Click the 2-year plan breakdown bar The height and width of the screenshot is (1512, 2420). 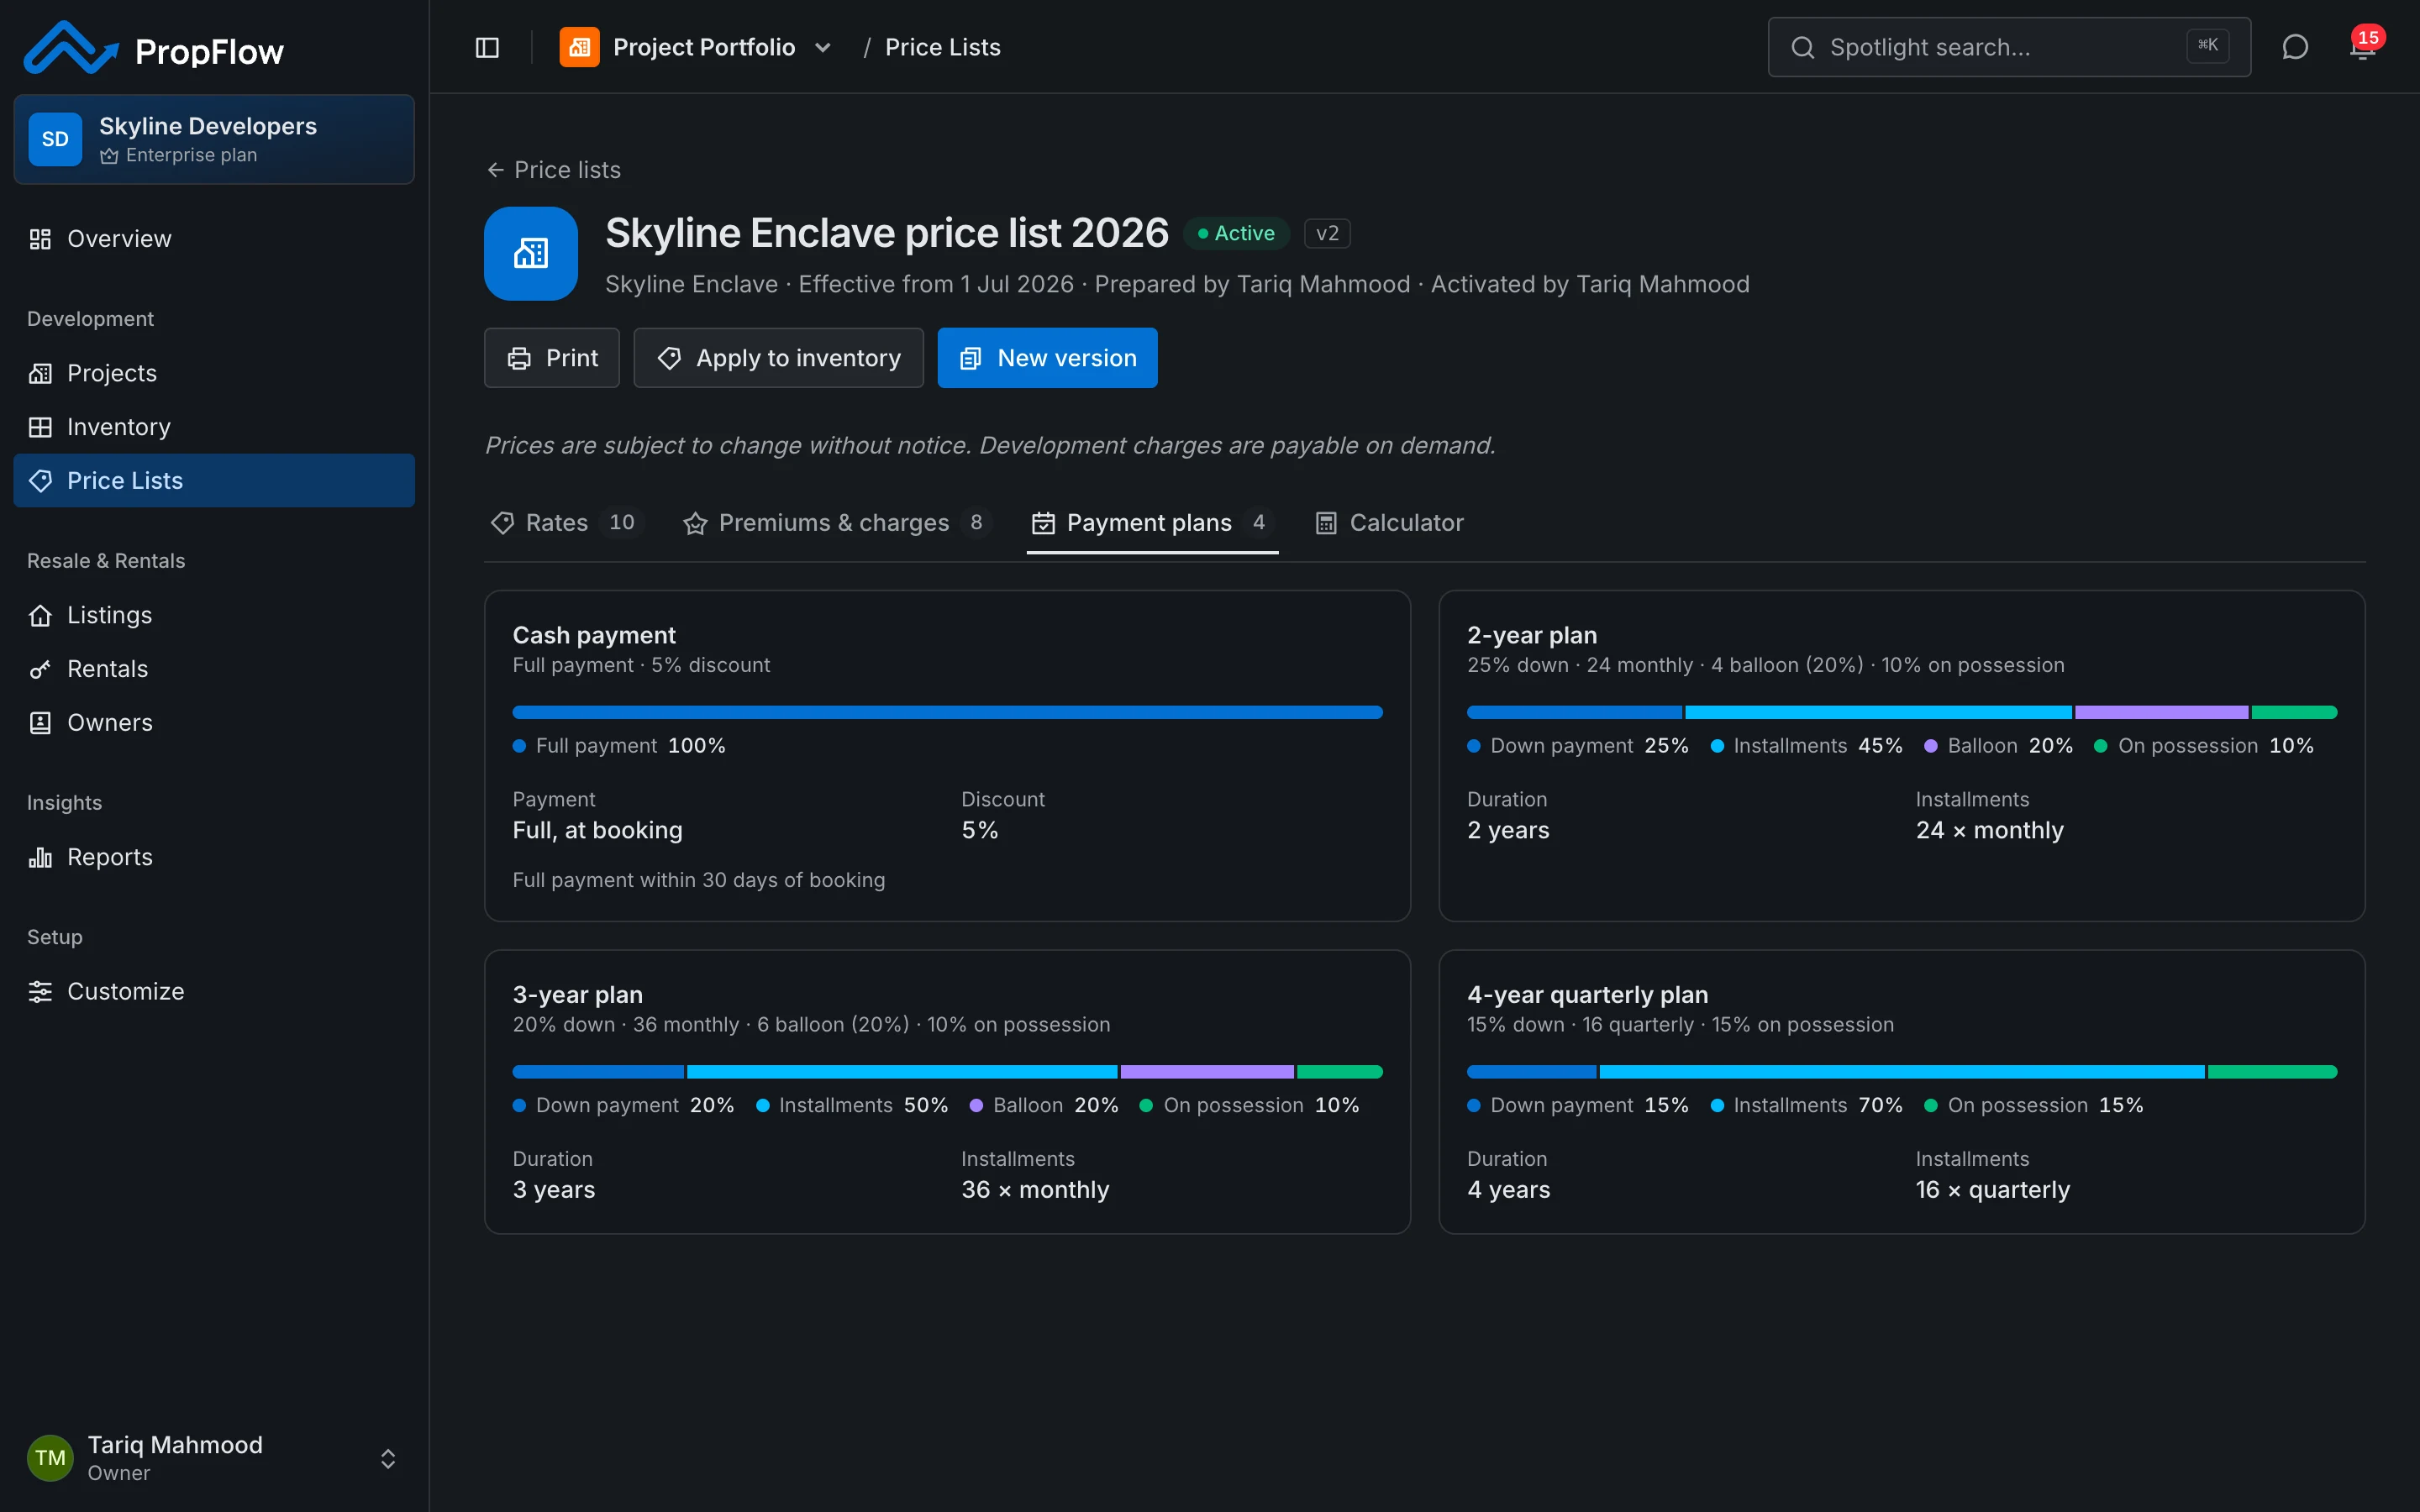coord(1901,712)
